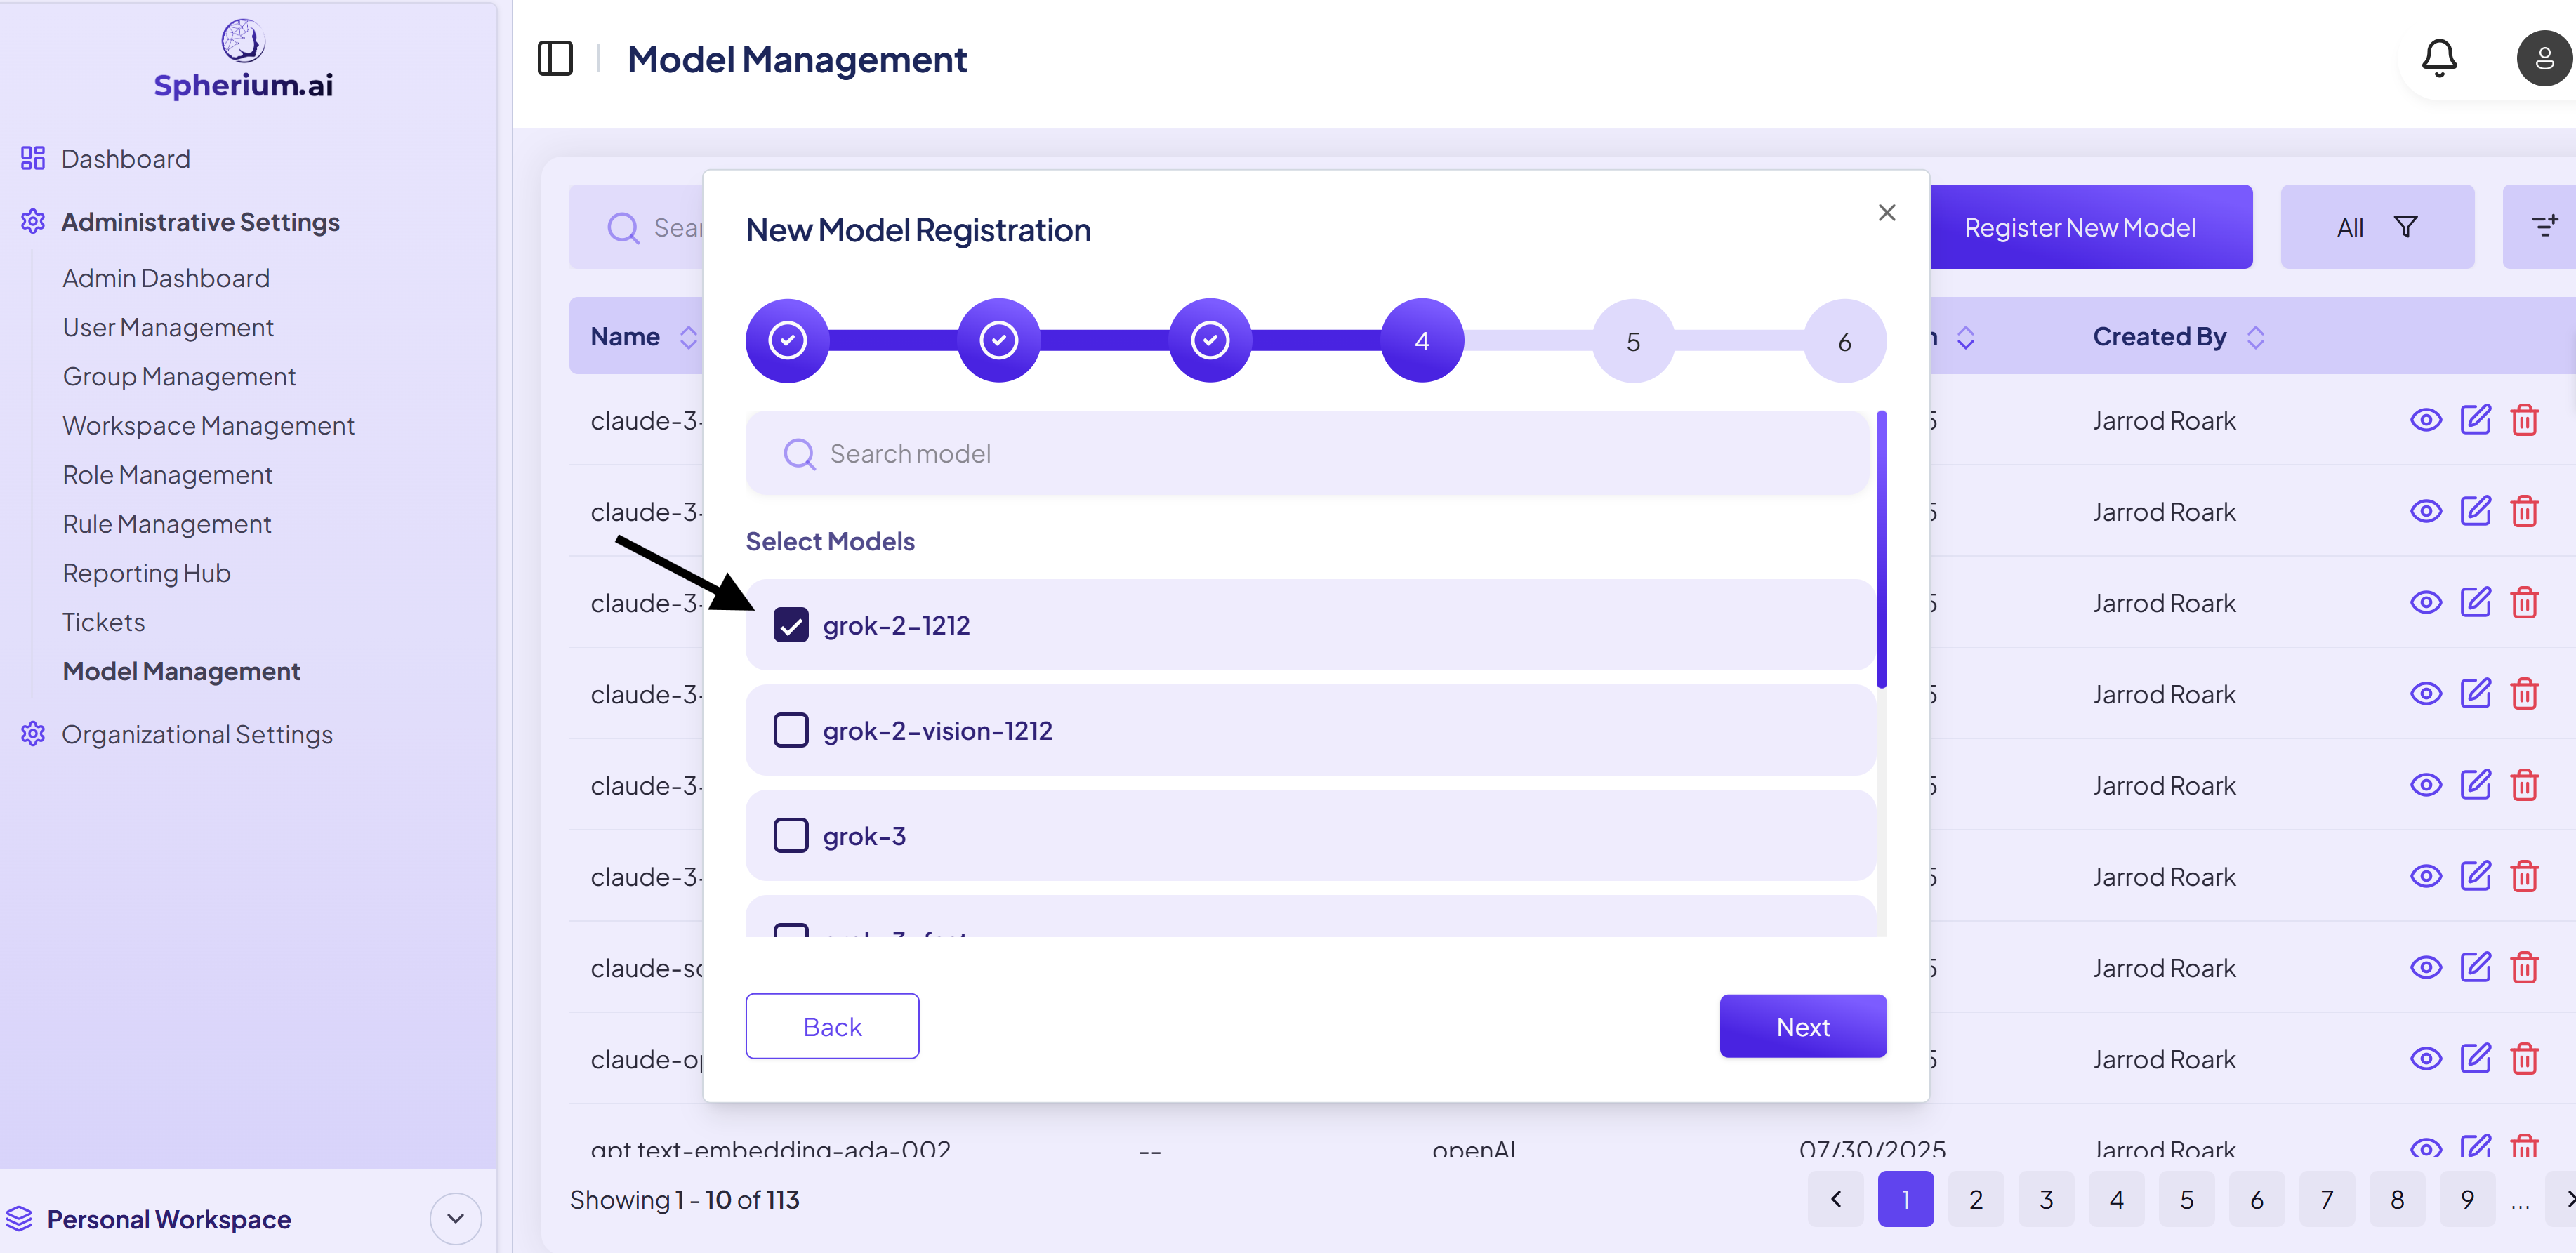Expand the Personal Workspace chevron

point(455,1218)
